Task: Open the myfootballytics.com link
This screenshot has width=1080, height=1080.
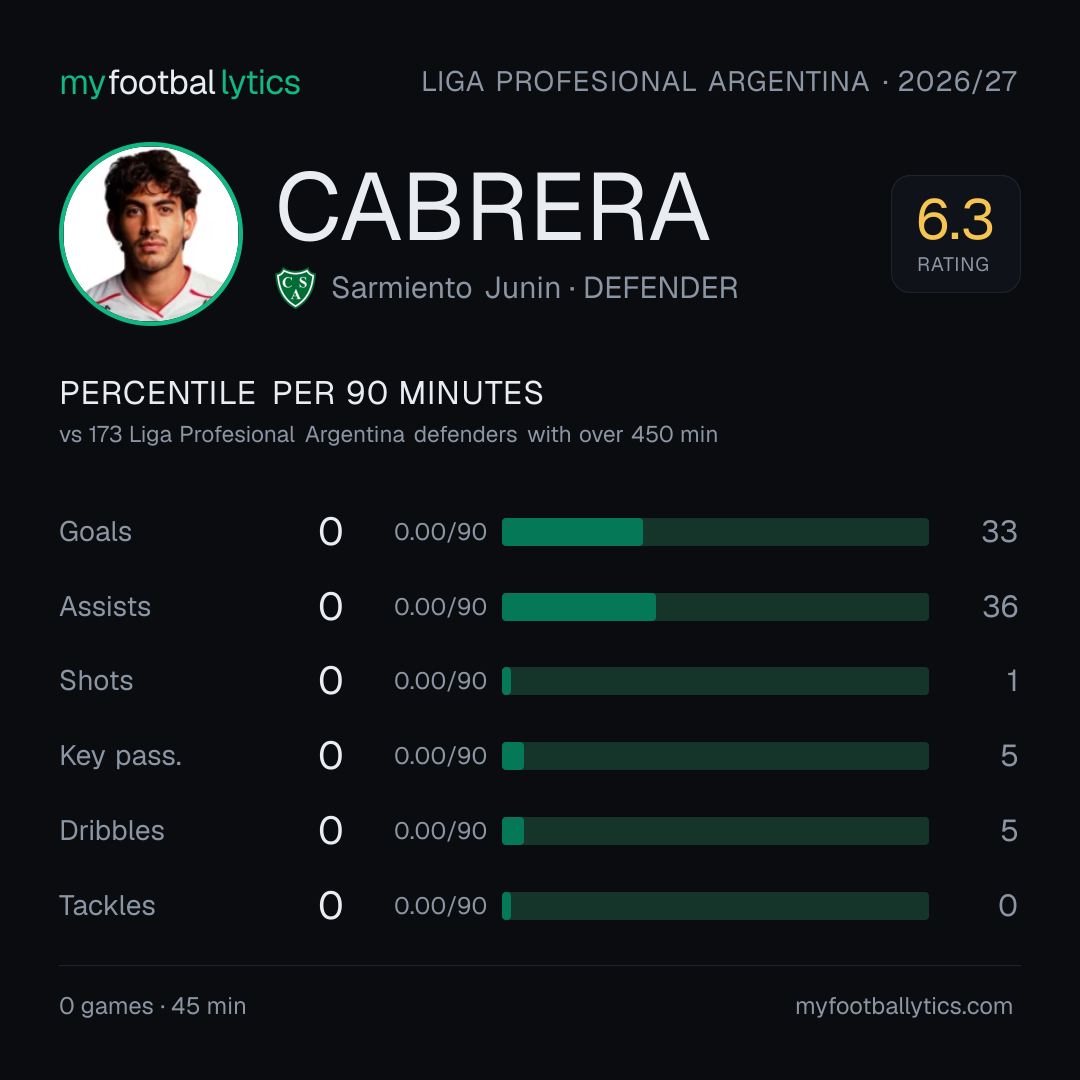Action: (x=904, y=1006)
